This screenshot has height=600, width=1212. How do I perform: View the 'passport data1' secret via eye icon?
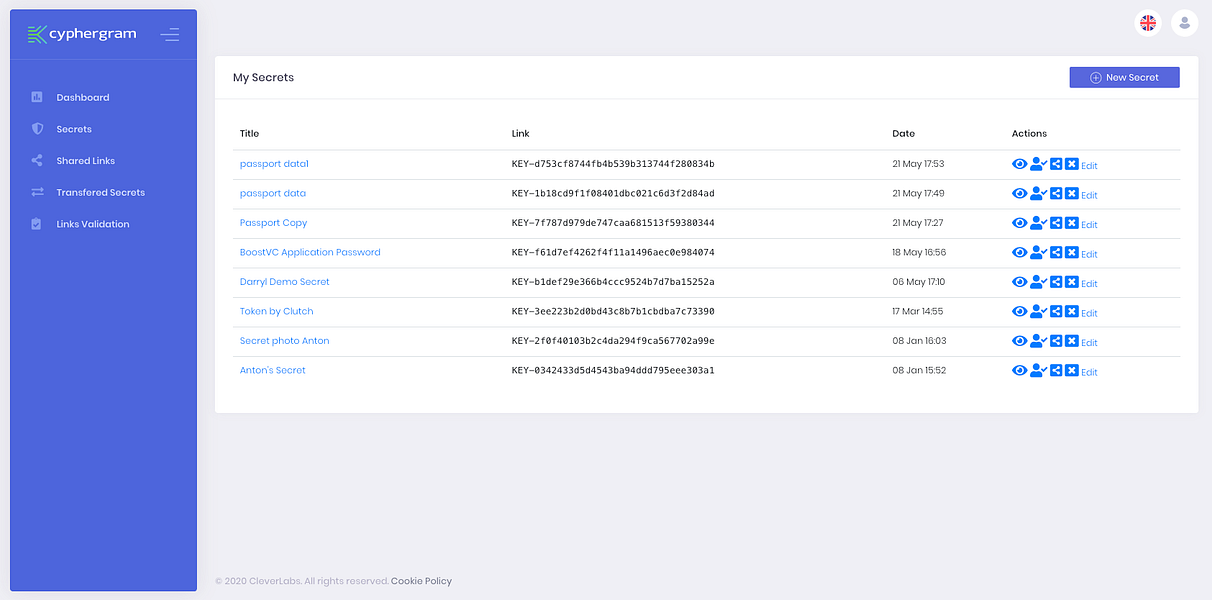pos(1019,164)
